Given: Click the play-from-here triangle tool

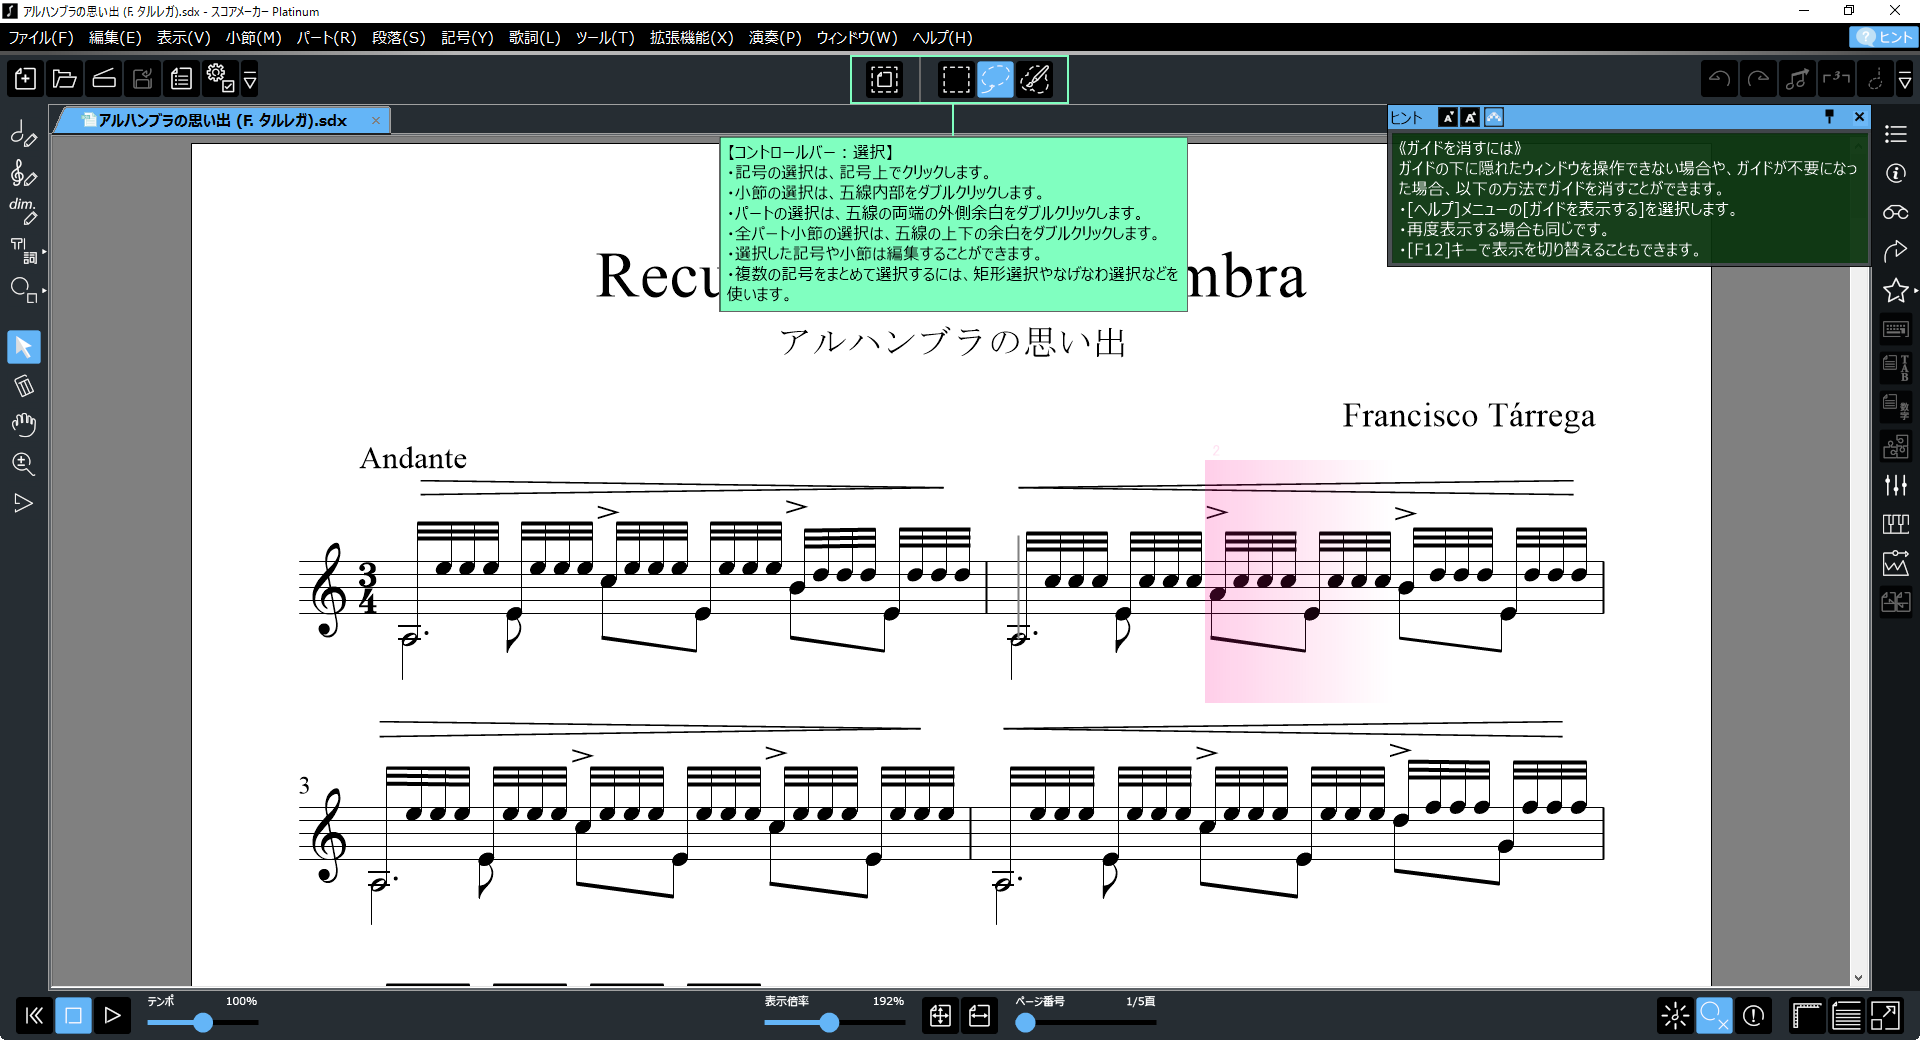Looking at the screenshot, I should pos(24,503).
